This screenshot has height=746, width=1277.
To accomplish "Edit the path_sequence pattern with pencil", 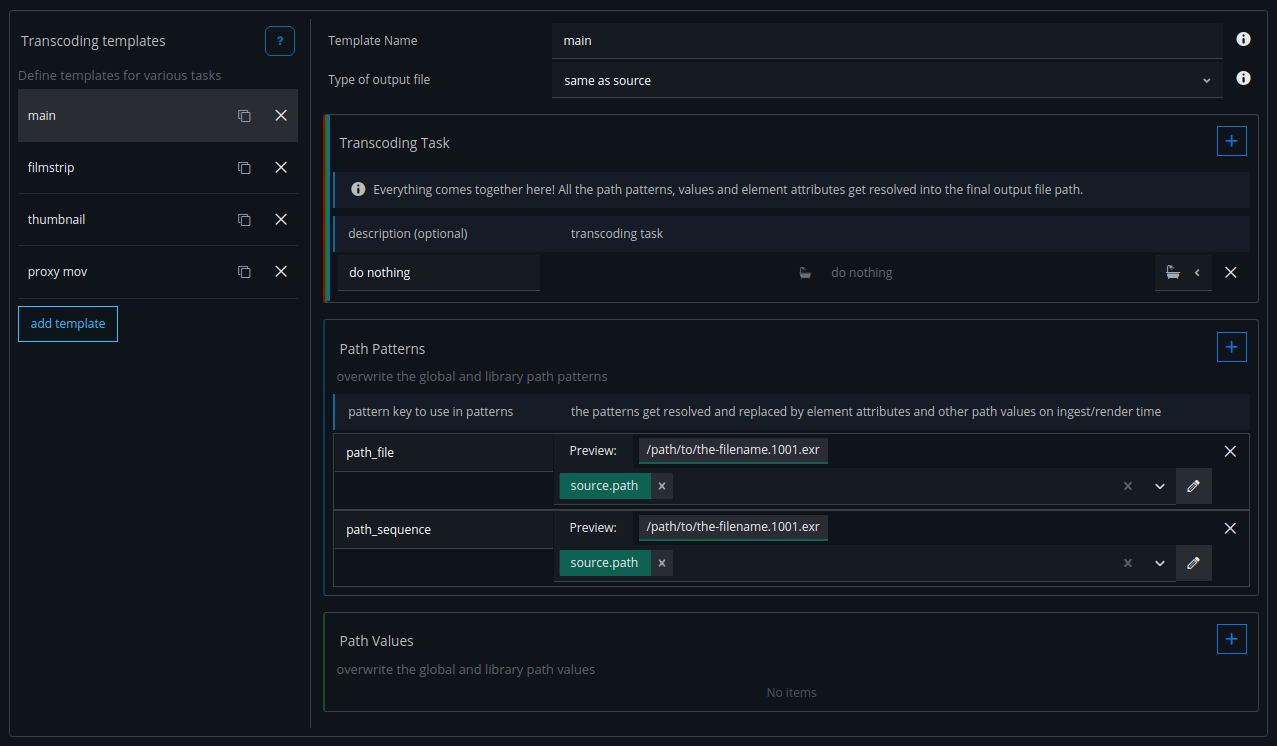I will click(x=1193, y=563).
